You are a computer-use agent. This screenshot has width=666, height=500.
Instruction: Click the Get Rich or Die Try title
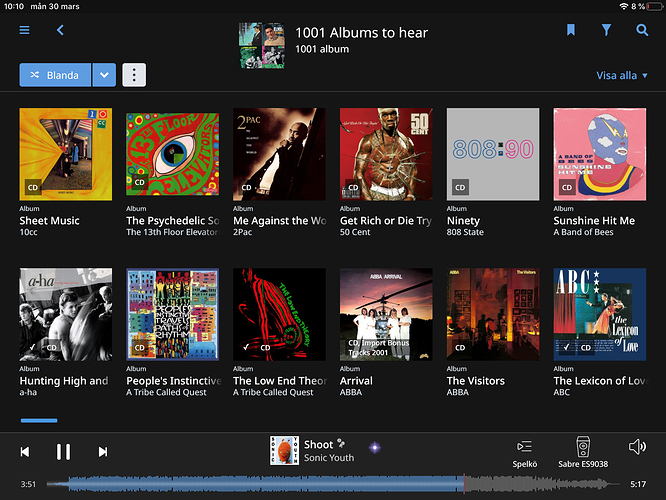[386, 220]
